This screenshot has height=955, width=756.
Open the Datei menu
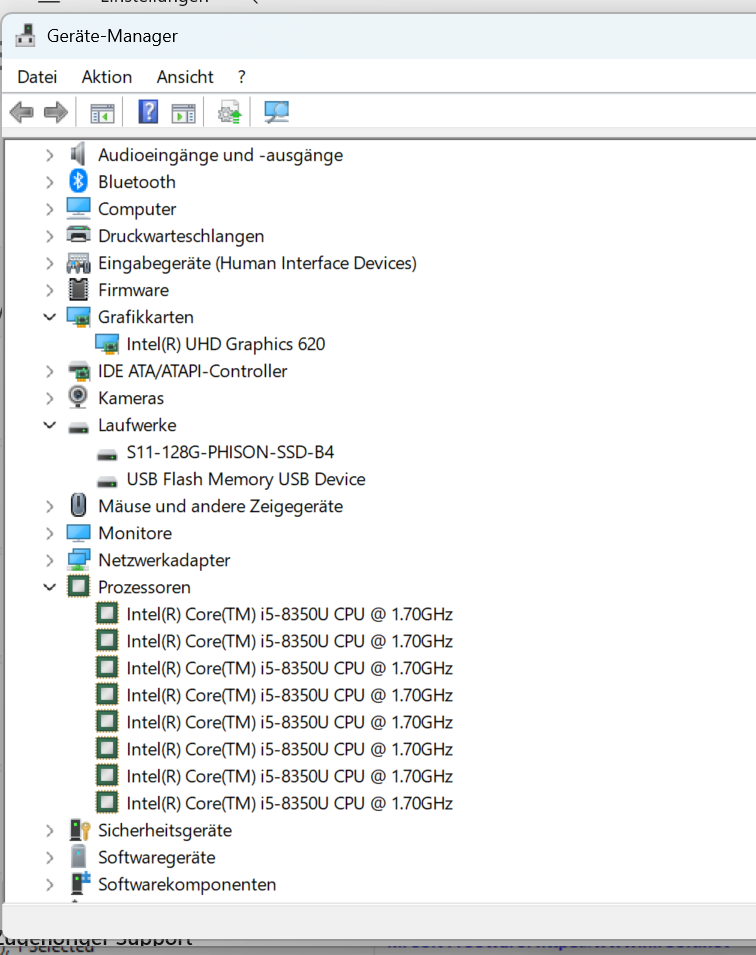click(37, 77)
